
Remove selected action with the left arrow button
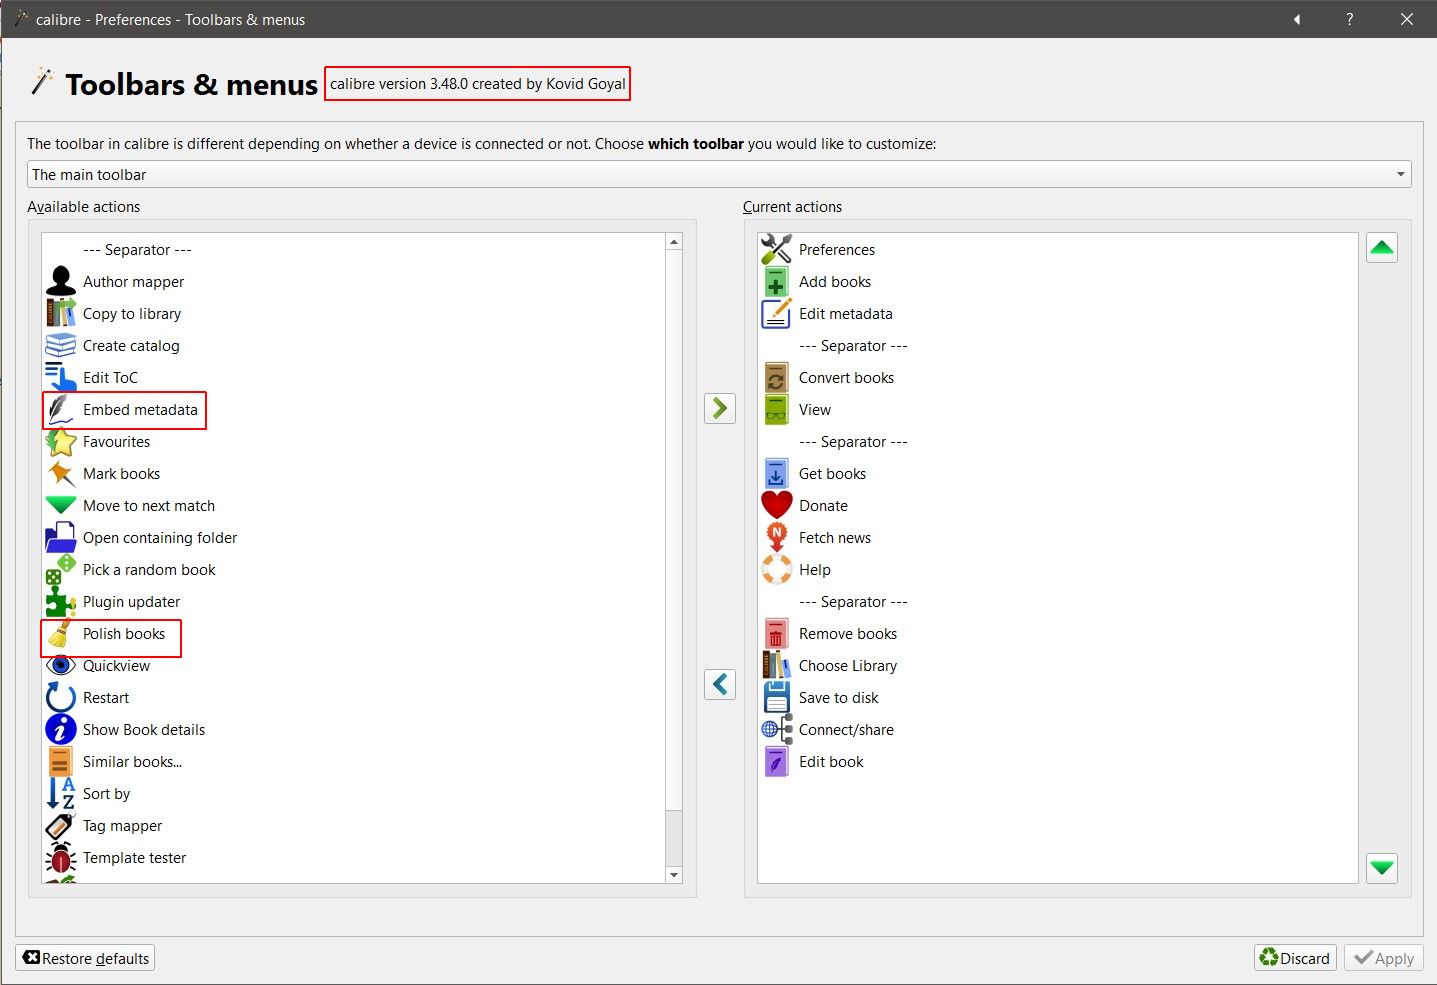[x=720, y=684]
